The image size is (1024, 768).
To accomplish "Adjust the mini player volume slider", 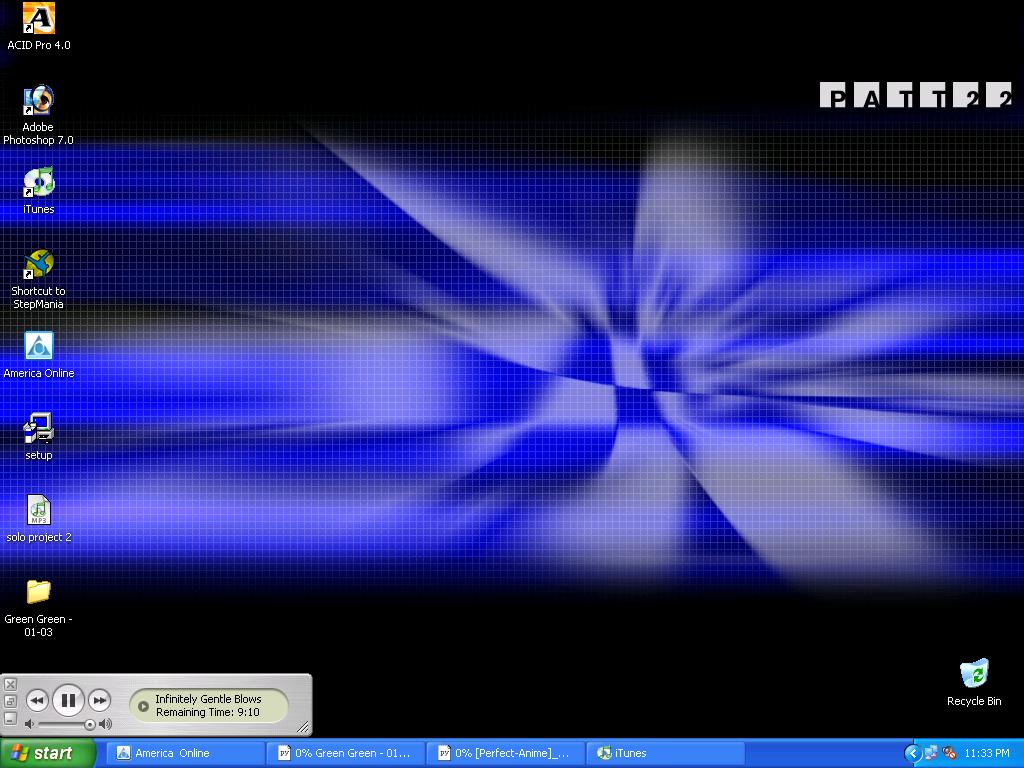I will pyautogui.click(x=65, y=724).
